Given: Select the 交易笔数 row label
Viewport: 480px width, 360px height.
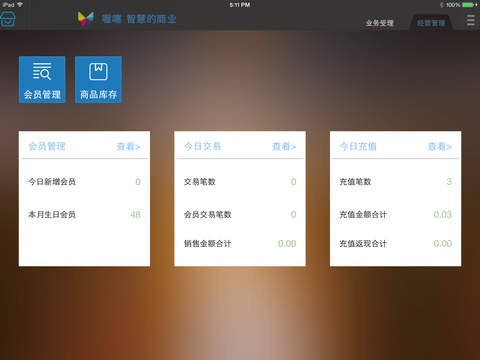Looking at the screenshot, I should tap(200, 182).
